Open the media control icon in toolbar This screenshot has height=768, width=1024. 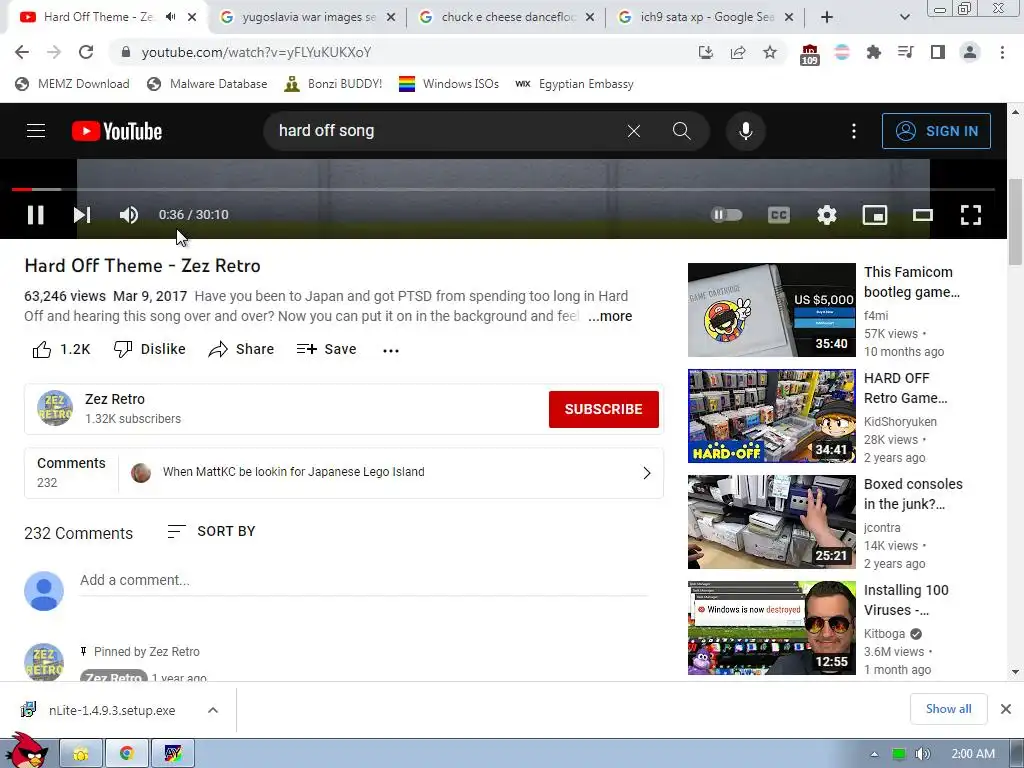(905, 52)
